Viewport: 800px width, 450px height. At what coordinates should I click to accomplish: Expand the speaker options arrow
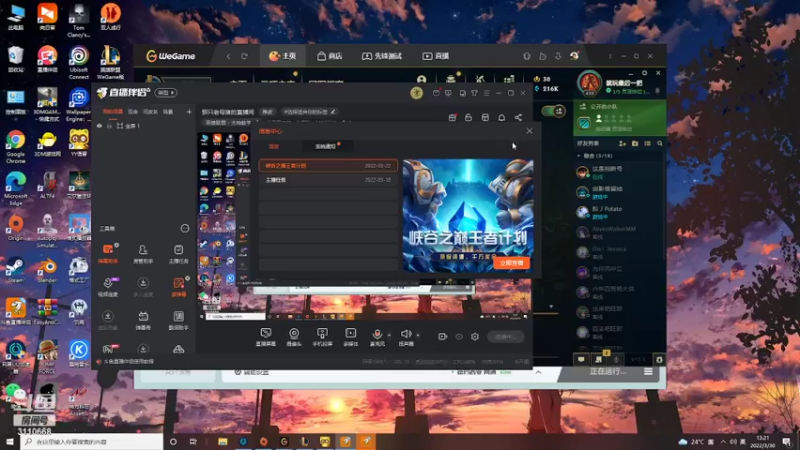point(418,335)
